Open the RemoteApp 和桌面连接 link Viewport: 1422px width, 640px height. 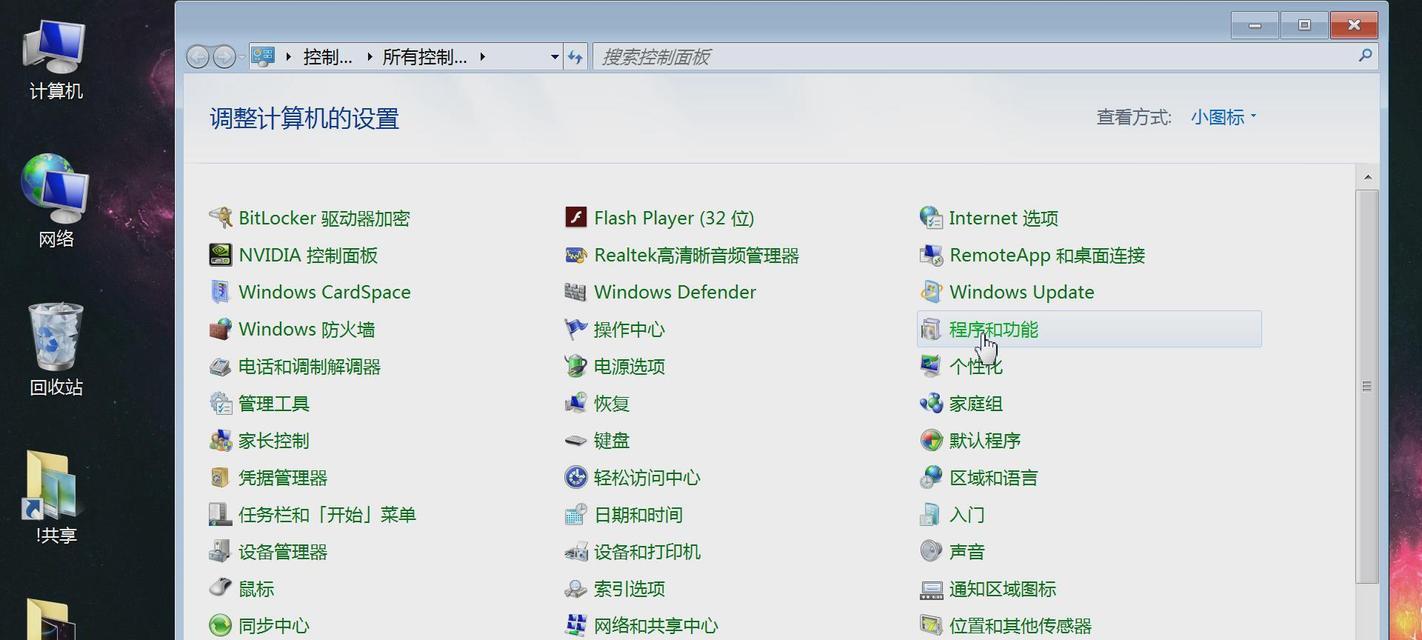(1047, 255)
